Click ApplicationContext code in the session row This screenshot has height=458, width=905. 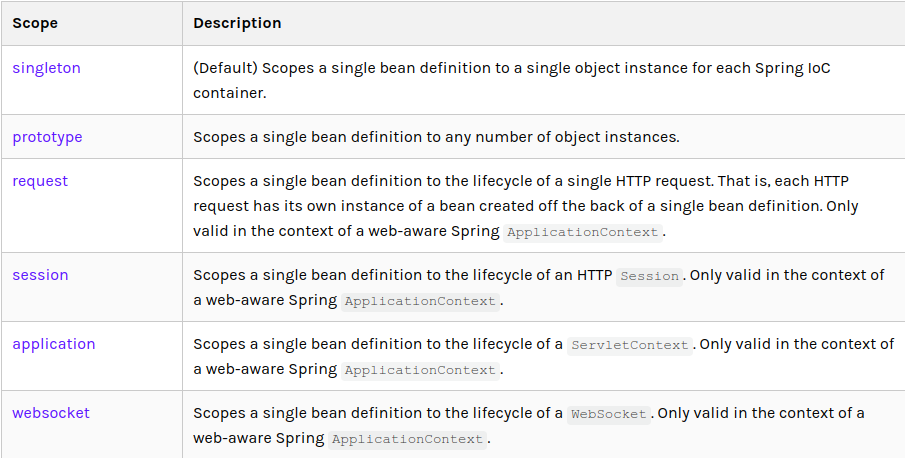419,301
